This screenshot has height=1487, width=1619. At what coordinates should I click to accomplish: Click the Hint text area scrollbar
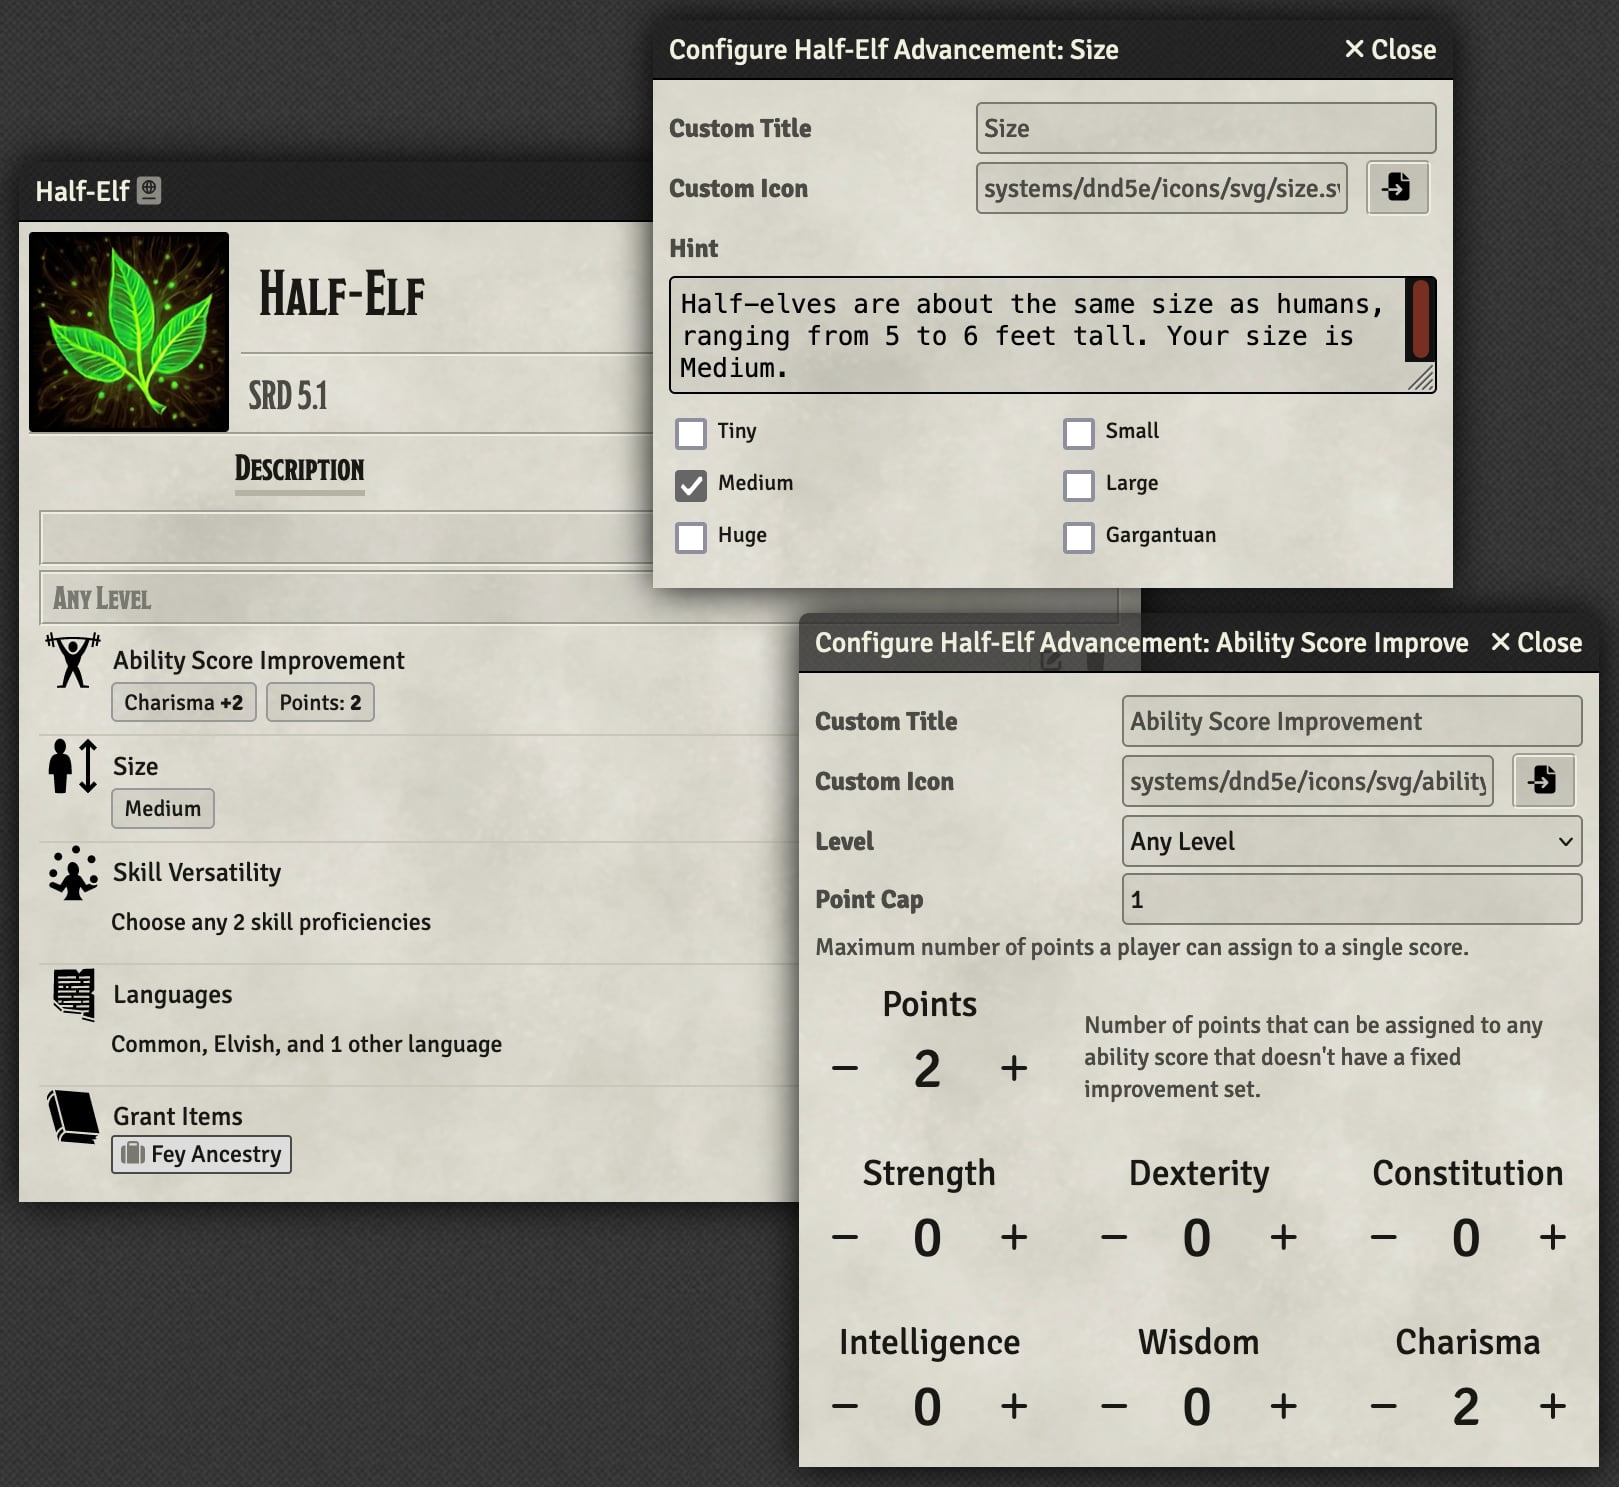click(x=1420, y=320)
